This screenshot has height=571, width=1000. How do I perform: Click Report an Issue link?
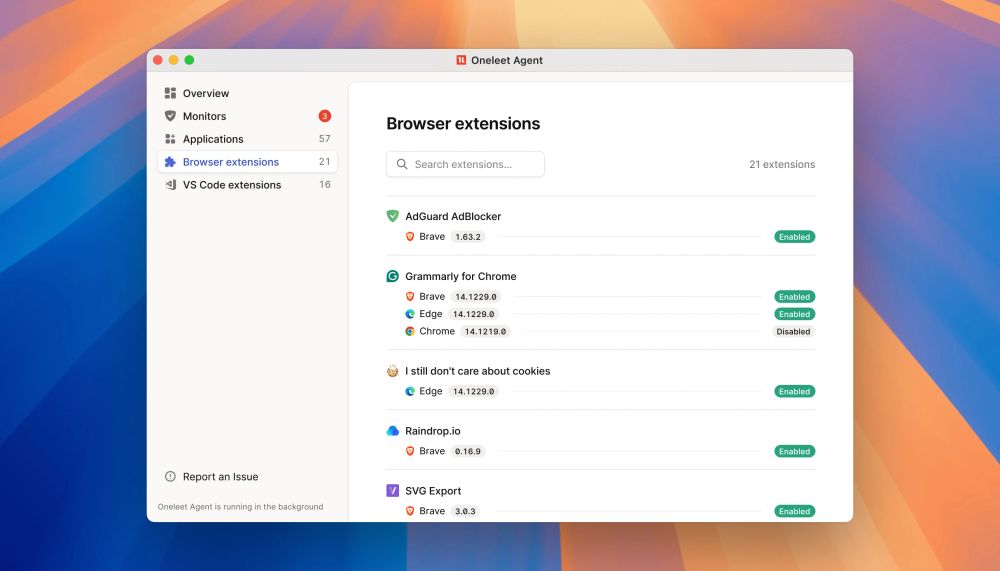point(221,477)
